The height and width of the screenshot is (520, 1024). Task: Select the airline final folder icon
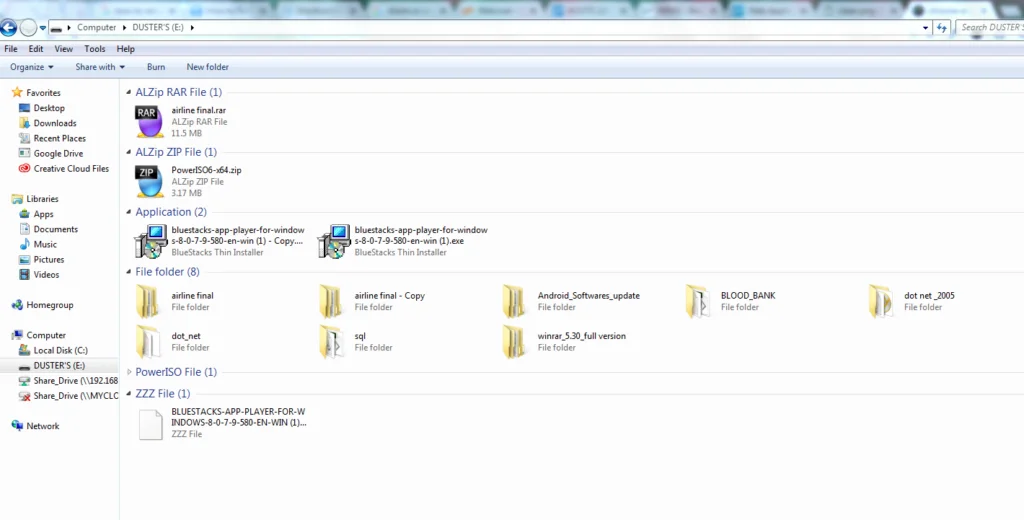tap(148, 301)
